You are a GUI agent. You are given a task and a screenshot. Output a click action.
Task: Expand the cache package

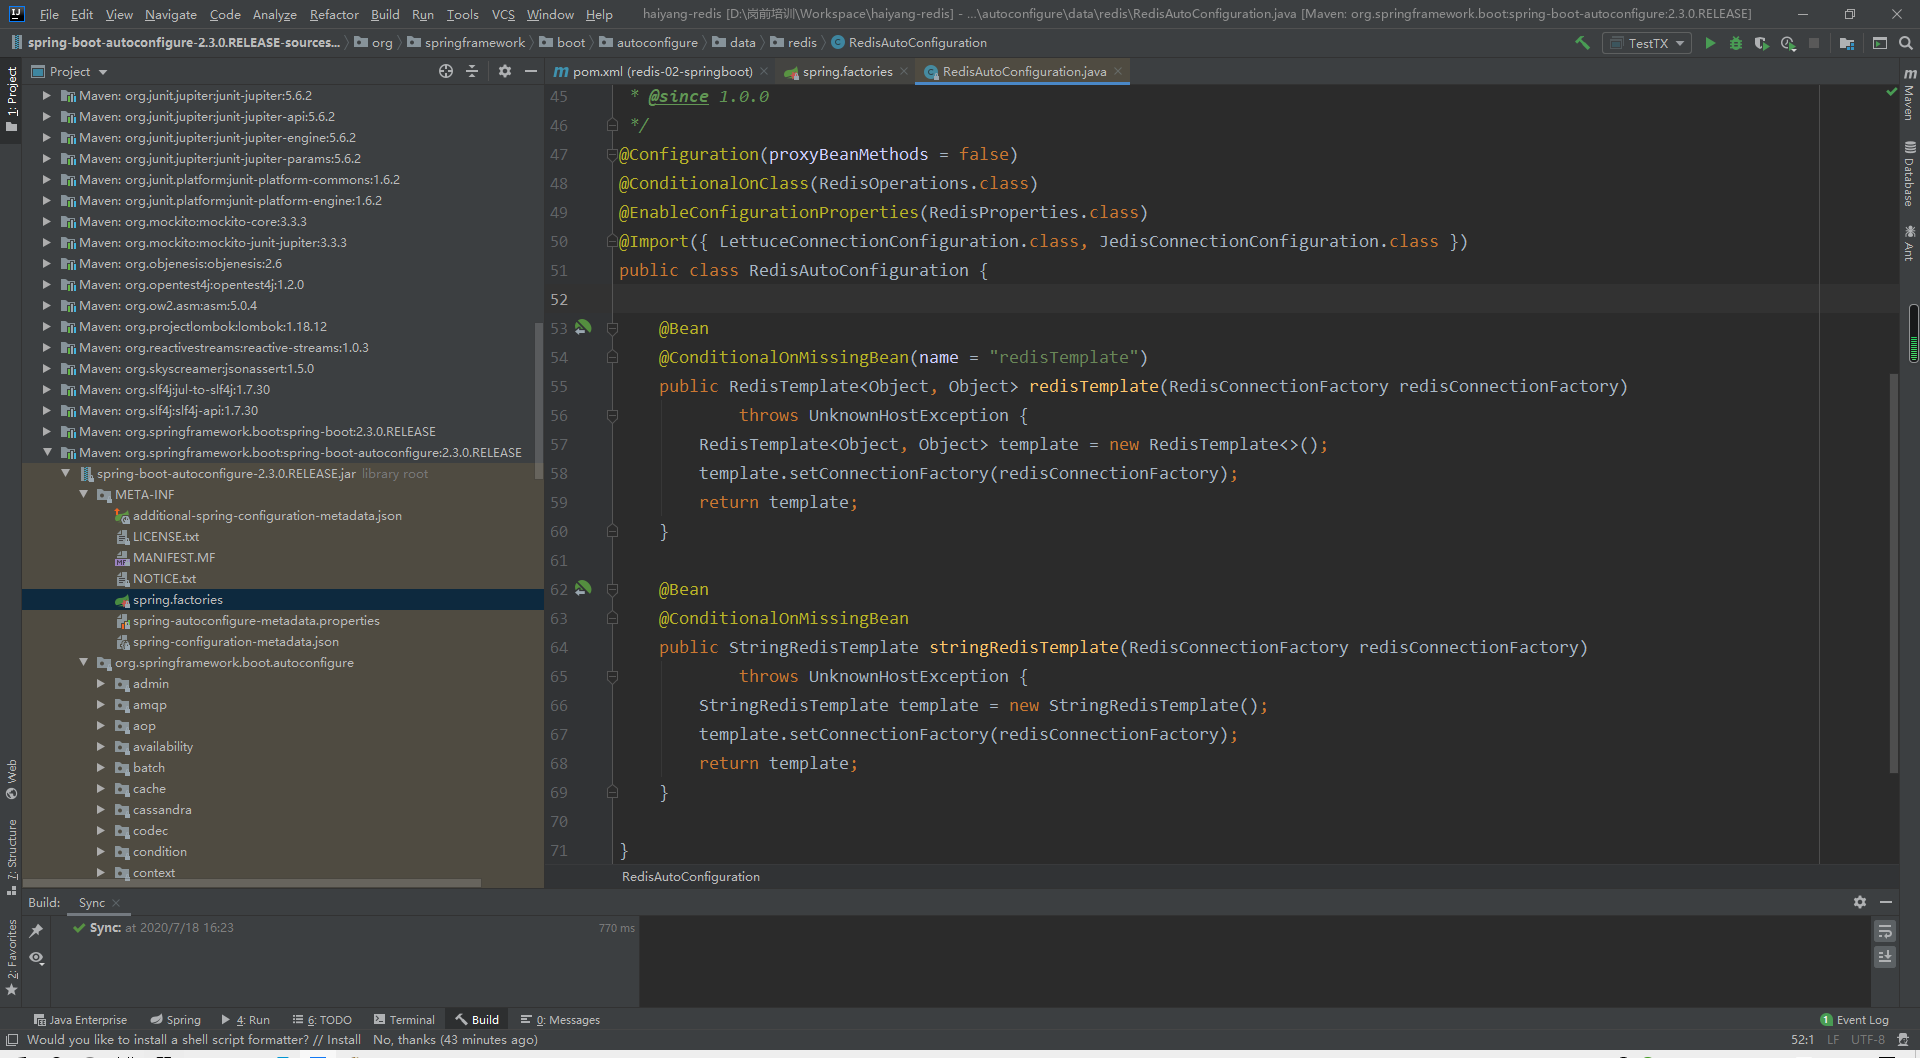[x=101, y=788]
